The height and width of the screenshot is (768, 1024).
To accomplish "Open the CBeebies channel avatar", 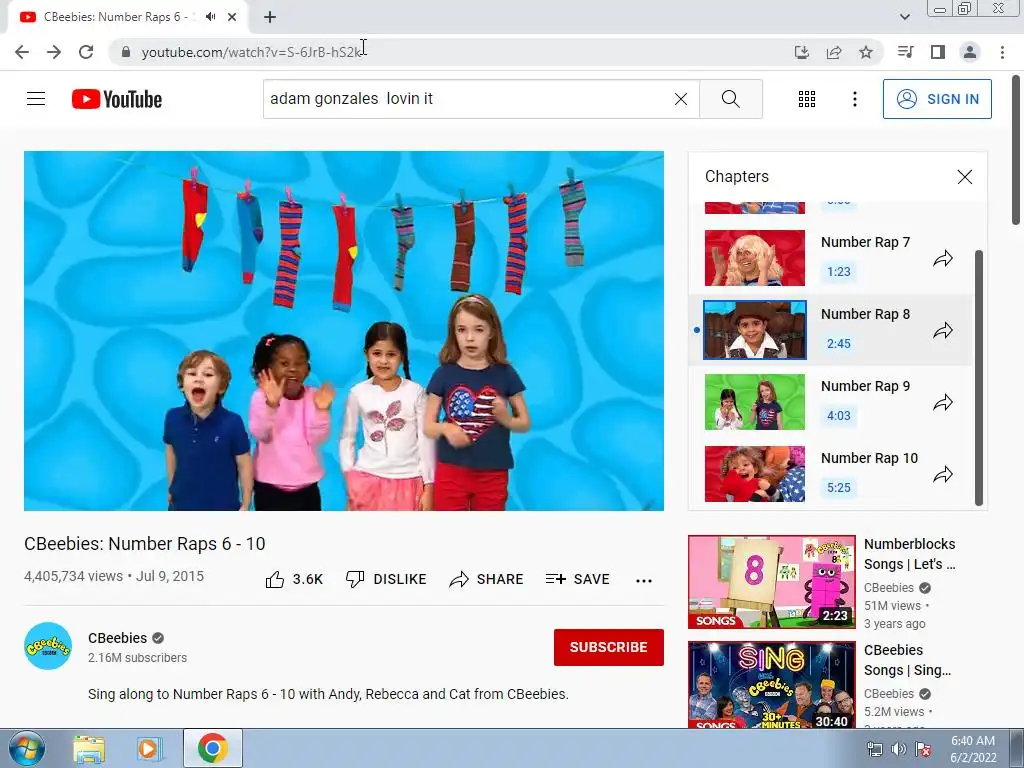I will tap(48, 646).
